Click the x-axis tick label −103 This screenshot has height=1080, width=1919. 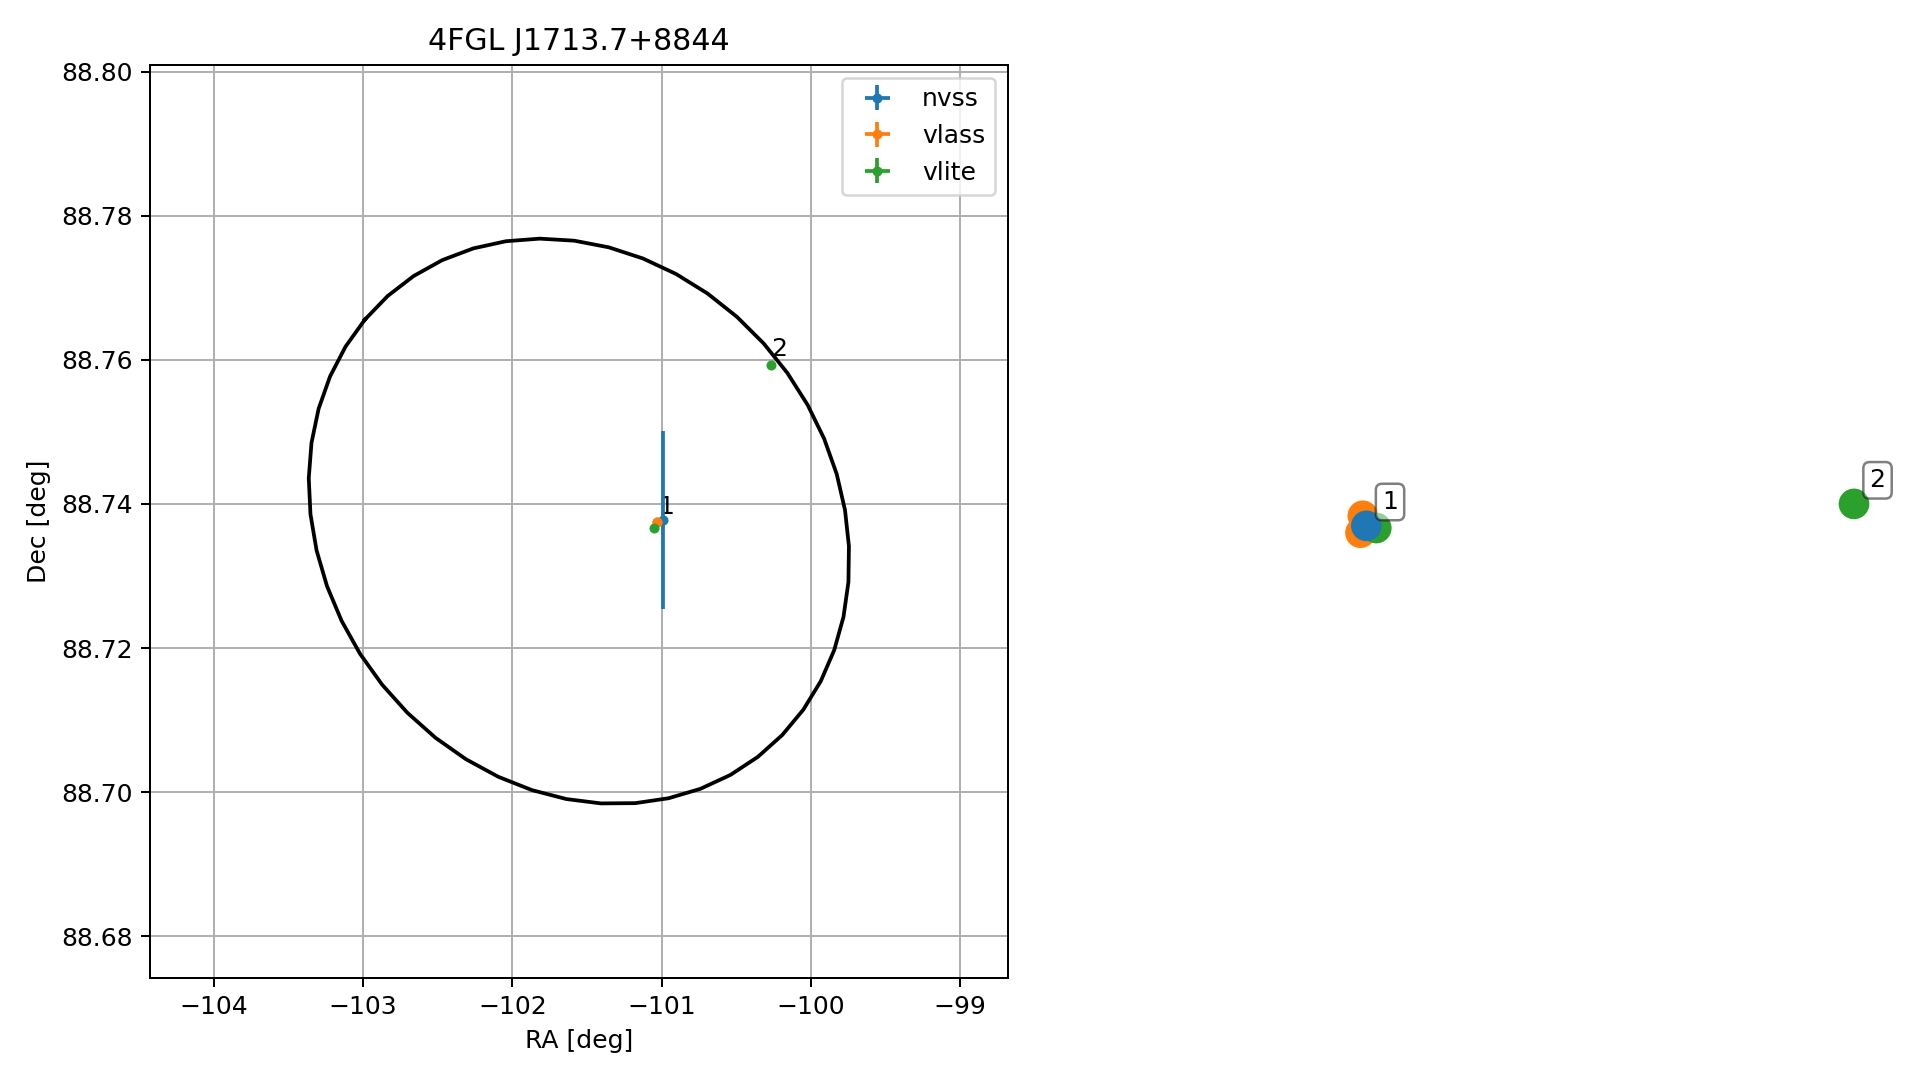[x=362, y=1005]
